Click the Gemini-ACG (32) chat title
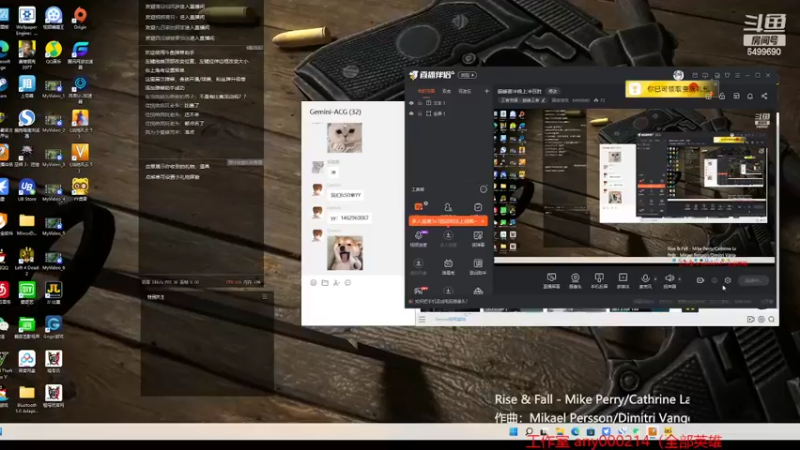This screenshot has height=450, width=800. tap(335, 111)
